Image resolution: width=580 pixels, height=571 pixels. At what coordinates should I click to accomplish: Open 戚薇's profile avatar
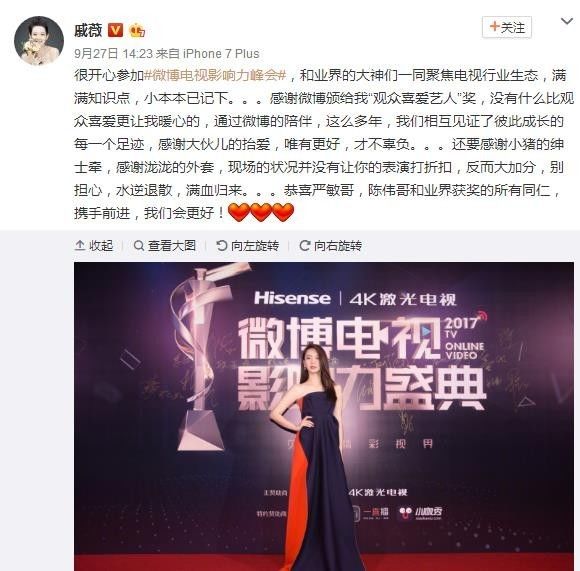coord(39,40)
